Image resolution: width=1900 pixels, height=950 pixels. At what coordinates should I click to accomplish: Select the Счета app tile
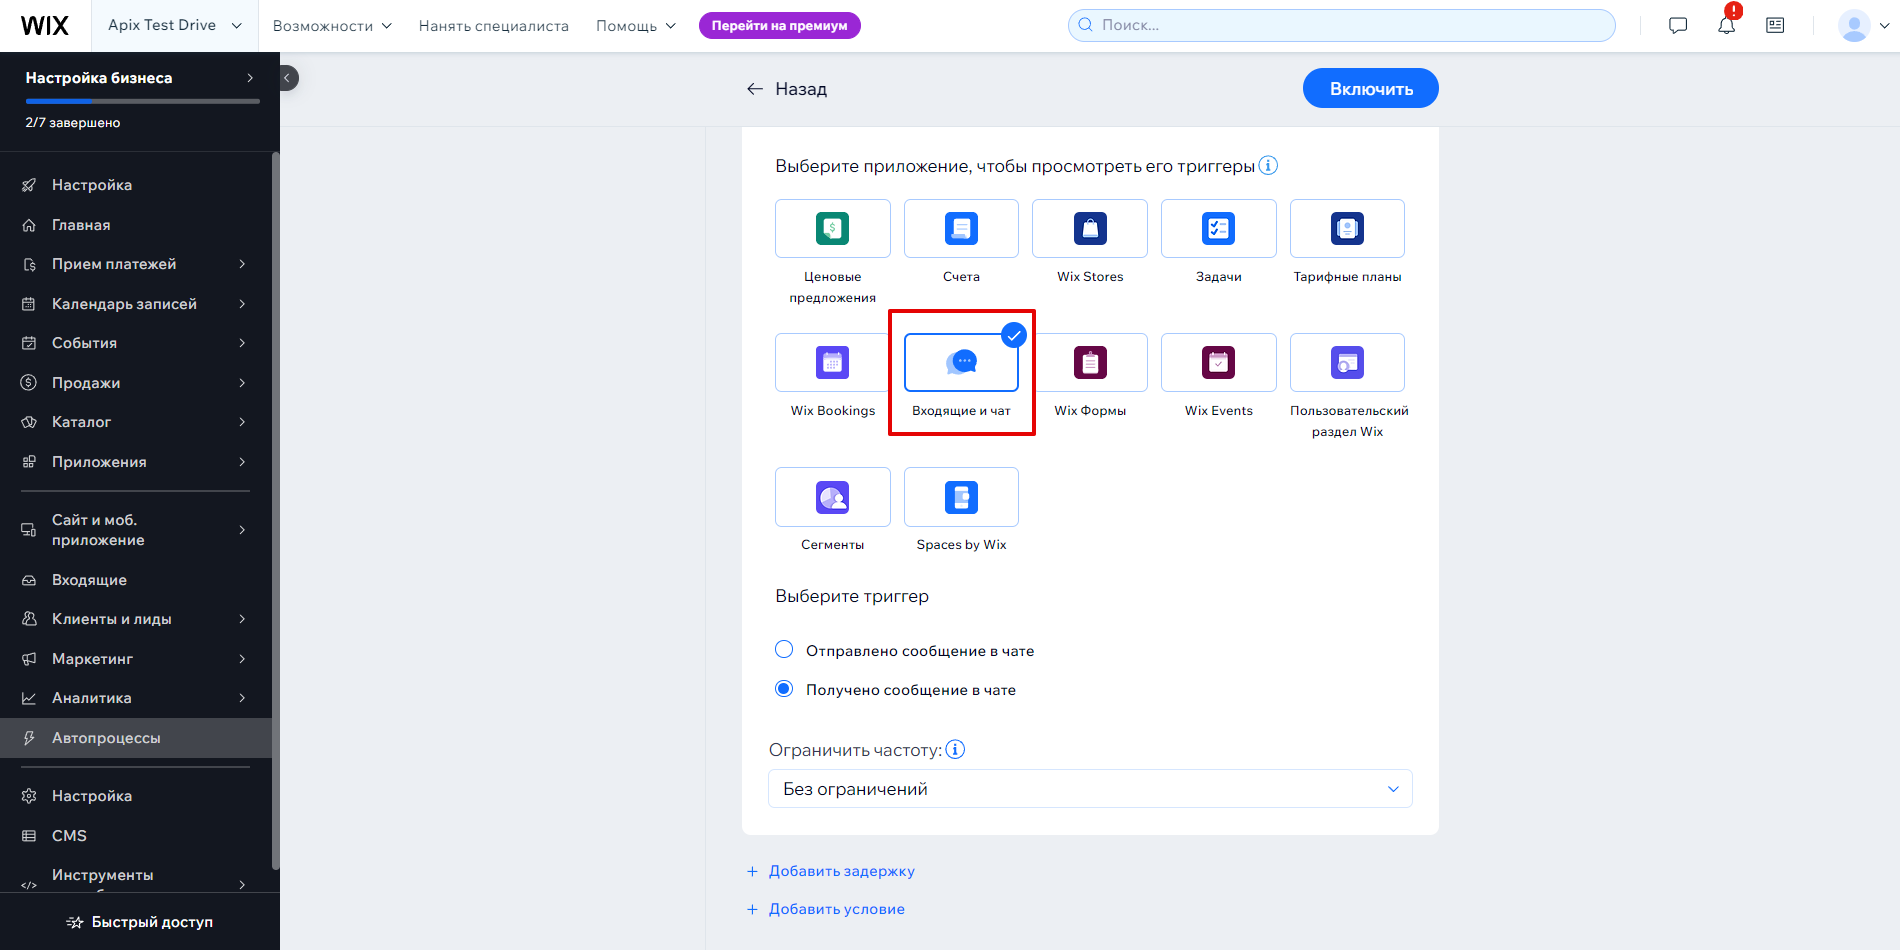tap(961, 229)
